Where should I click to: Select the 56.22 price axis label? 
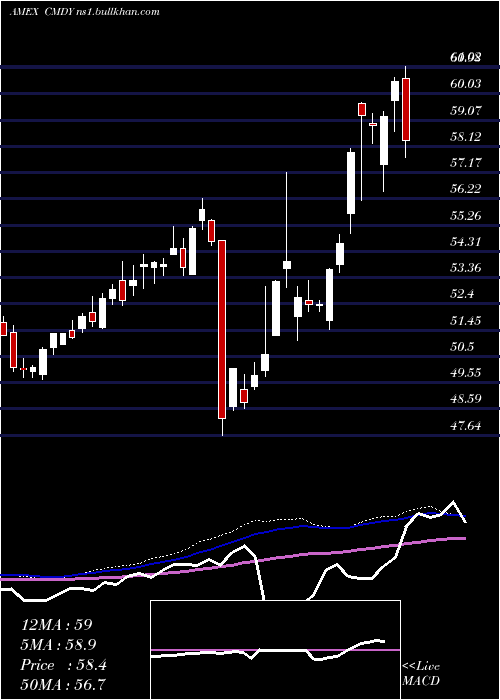466,189
